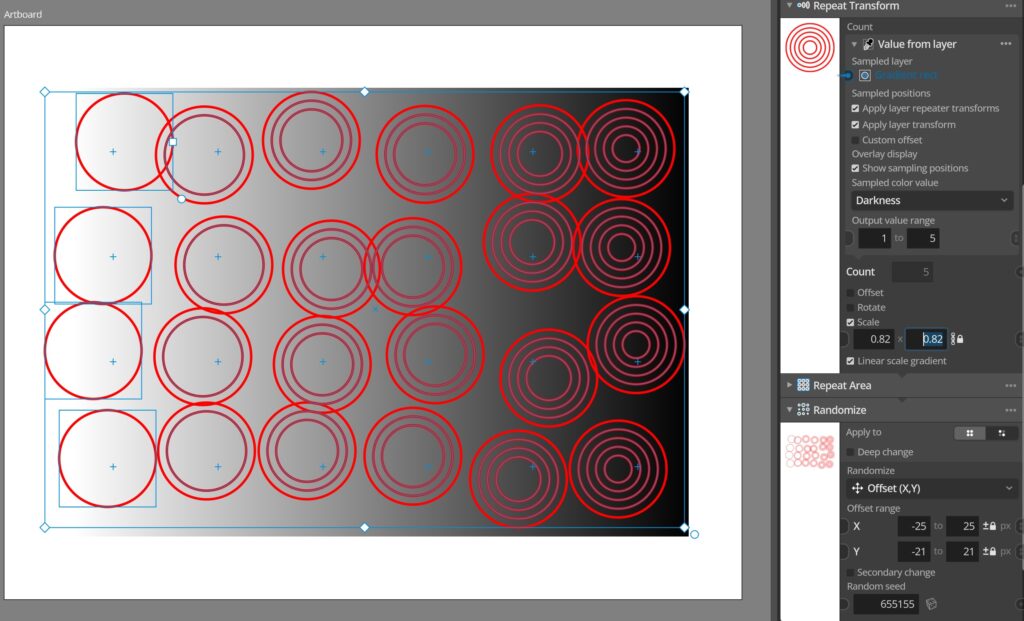Open the Randomize section ellipsis menu

pos(1011,410)
